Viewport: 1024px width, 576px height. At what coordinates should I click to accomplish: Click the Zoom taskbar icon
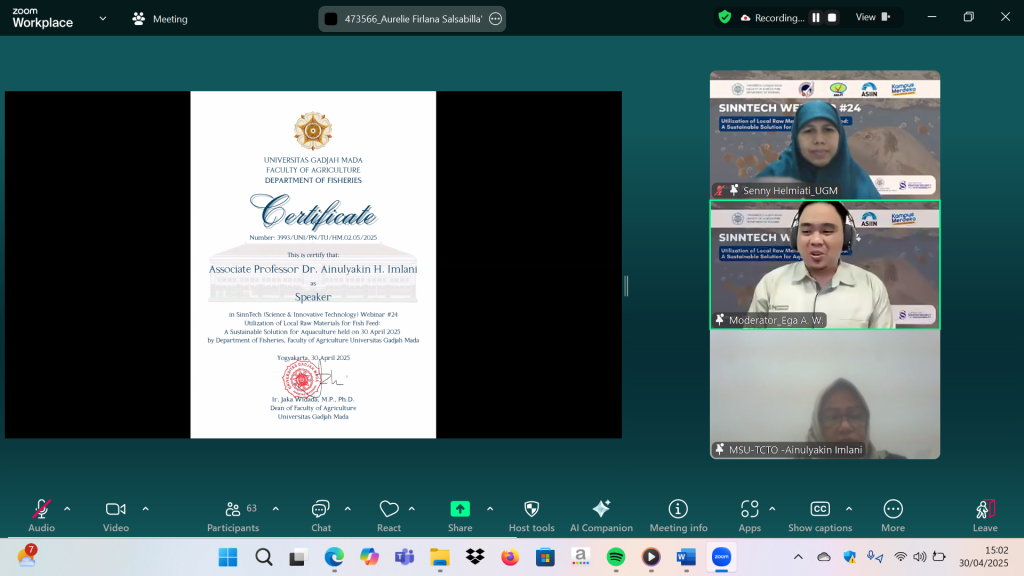tap(721, 557)
